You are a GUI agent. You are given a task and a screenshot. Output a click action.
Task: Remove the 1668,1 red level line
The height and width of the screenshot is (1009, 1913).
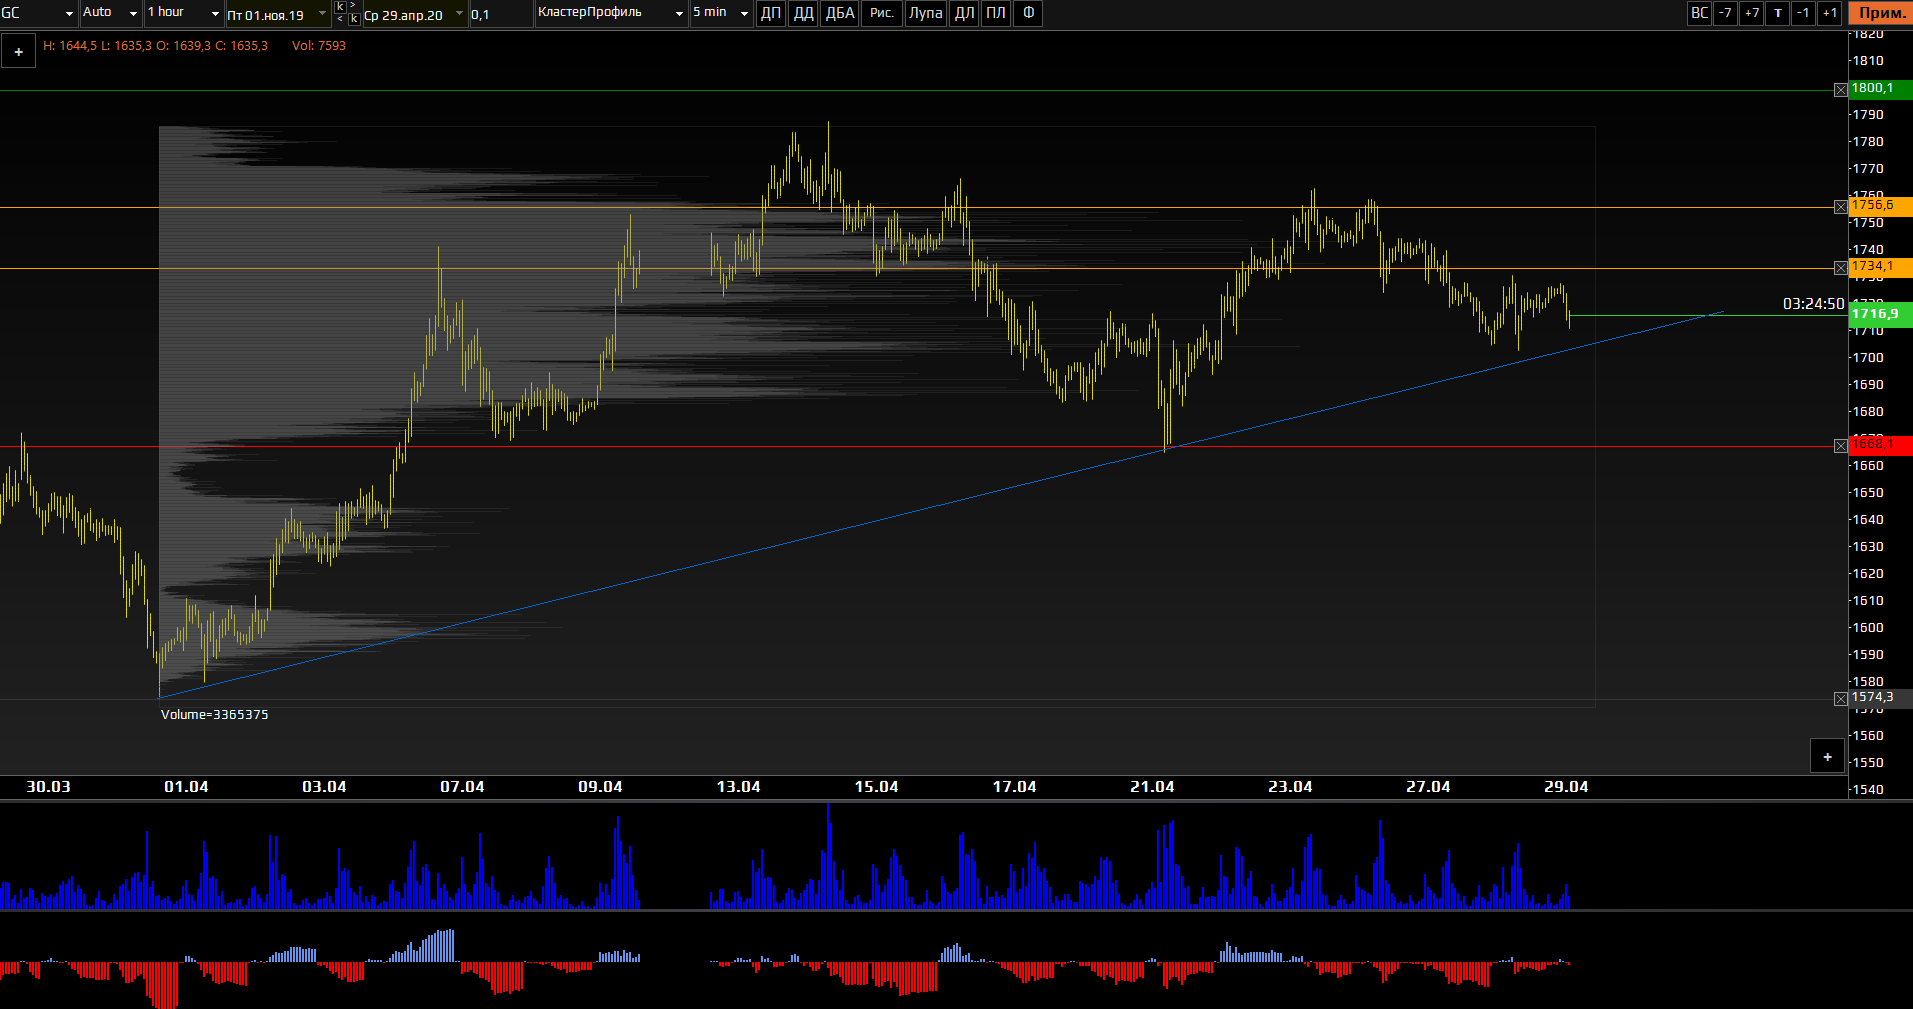[1841, 446]
